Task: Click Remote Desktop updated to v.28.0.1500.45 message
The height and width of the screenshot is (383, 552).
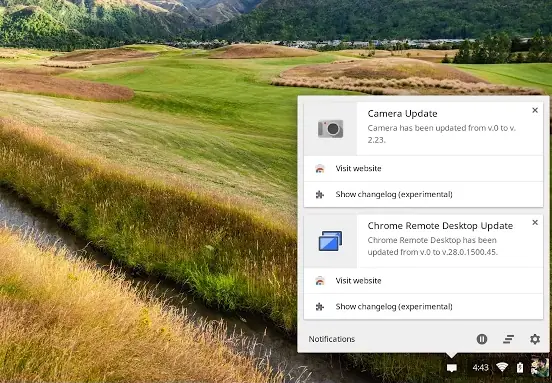Action: click(432, 246)
